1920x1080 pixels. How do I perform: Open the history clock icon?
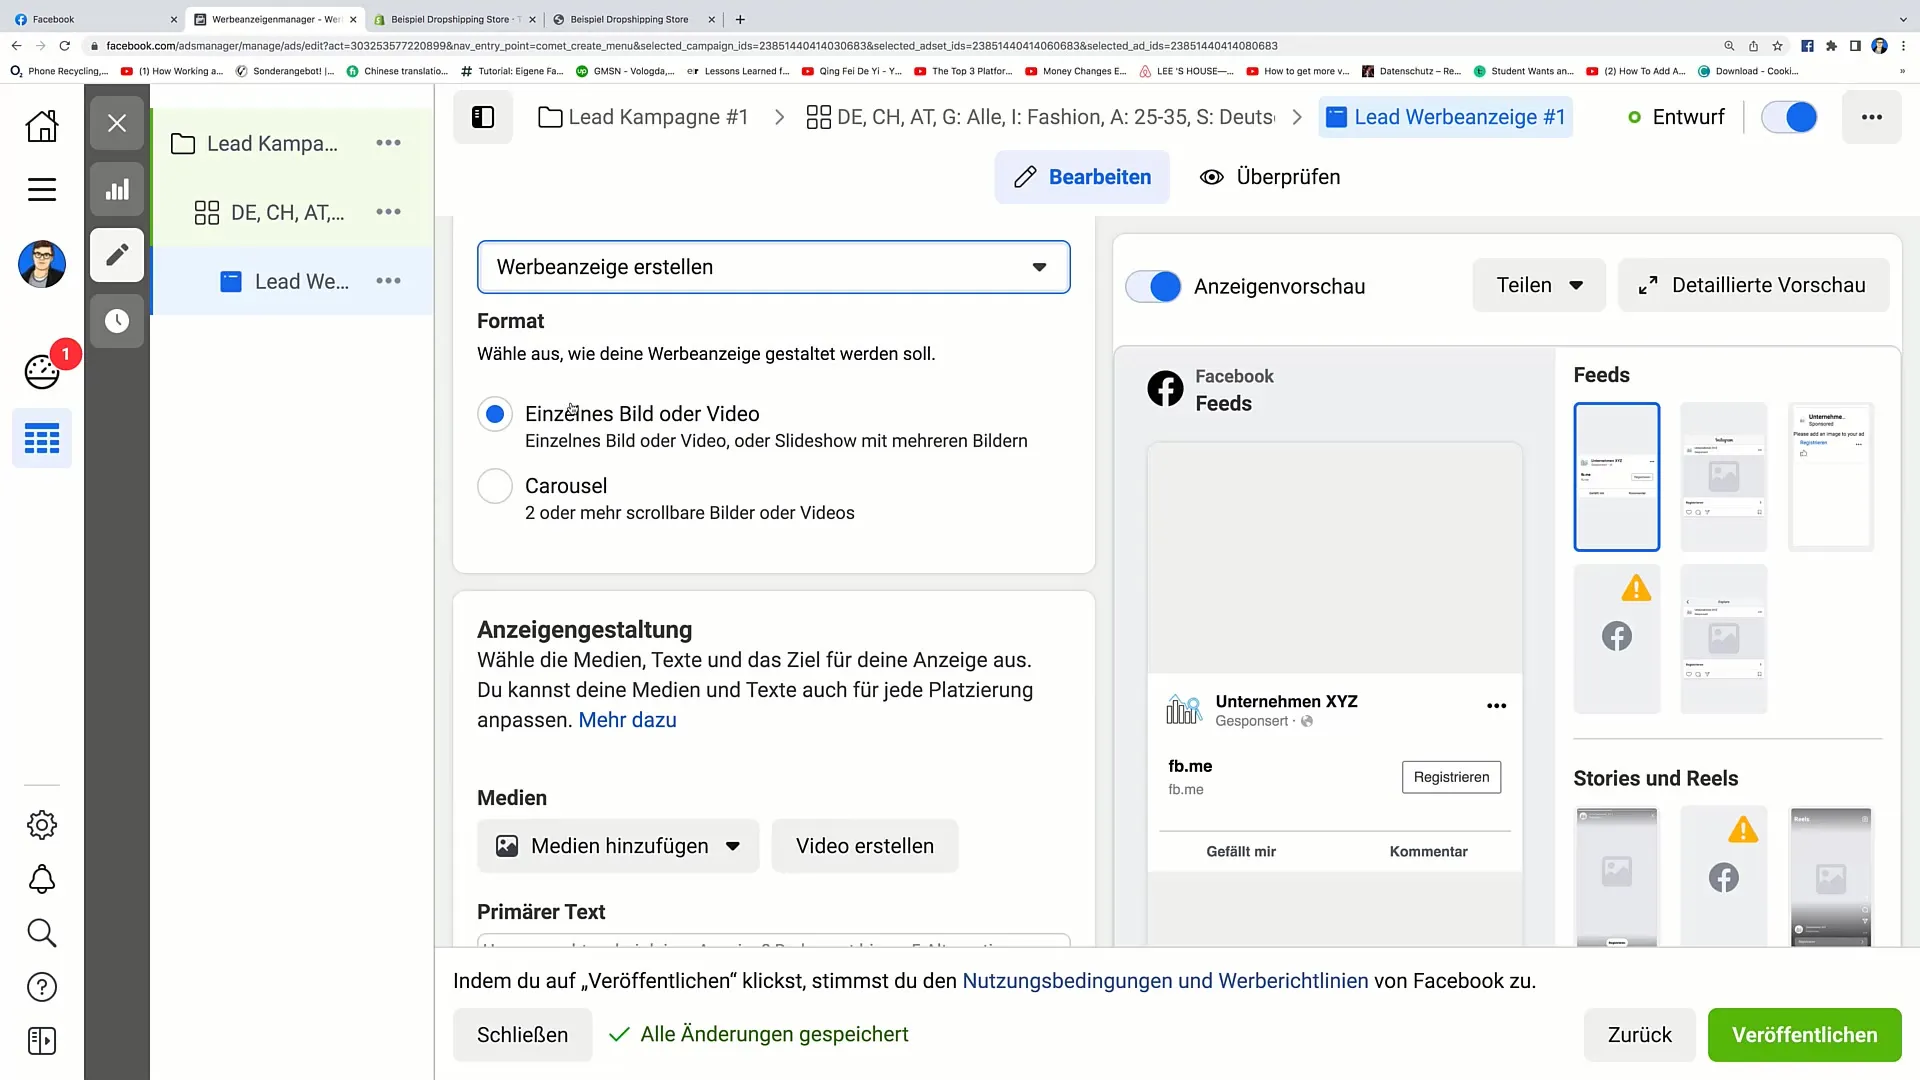coord(117,321)
